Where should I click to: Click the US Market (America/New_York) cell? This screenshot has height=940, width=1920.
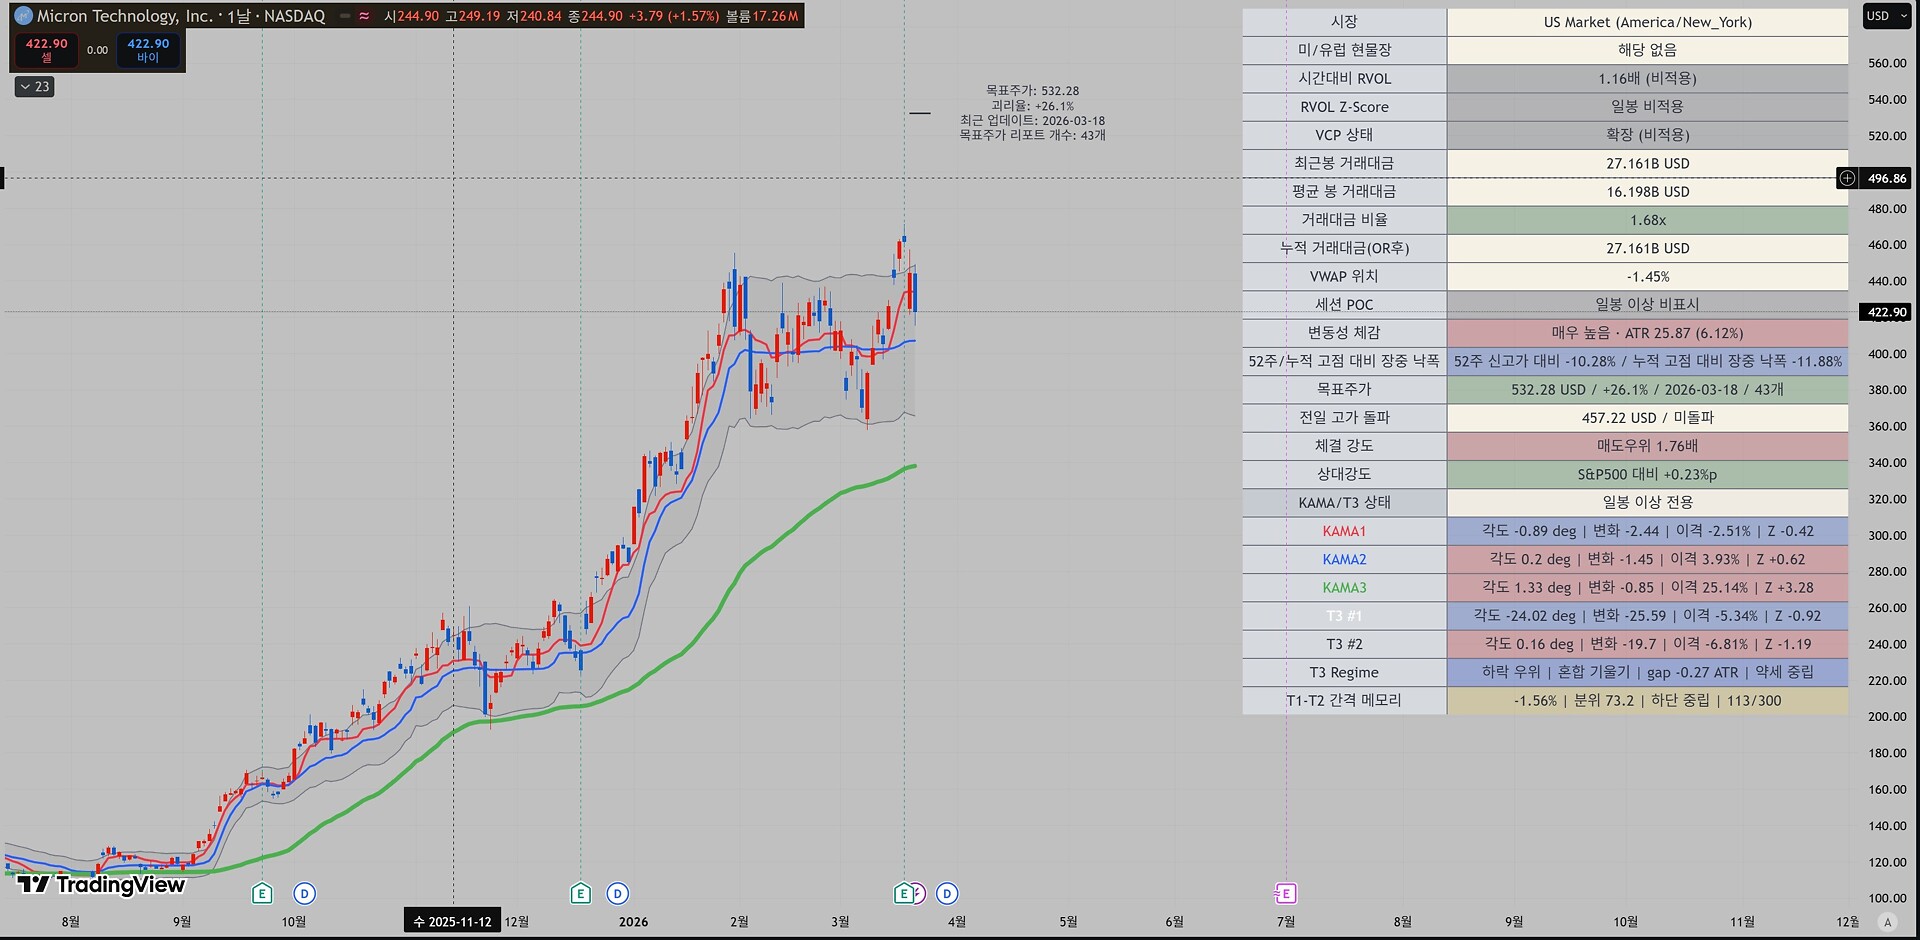tap(1647, 22)
